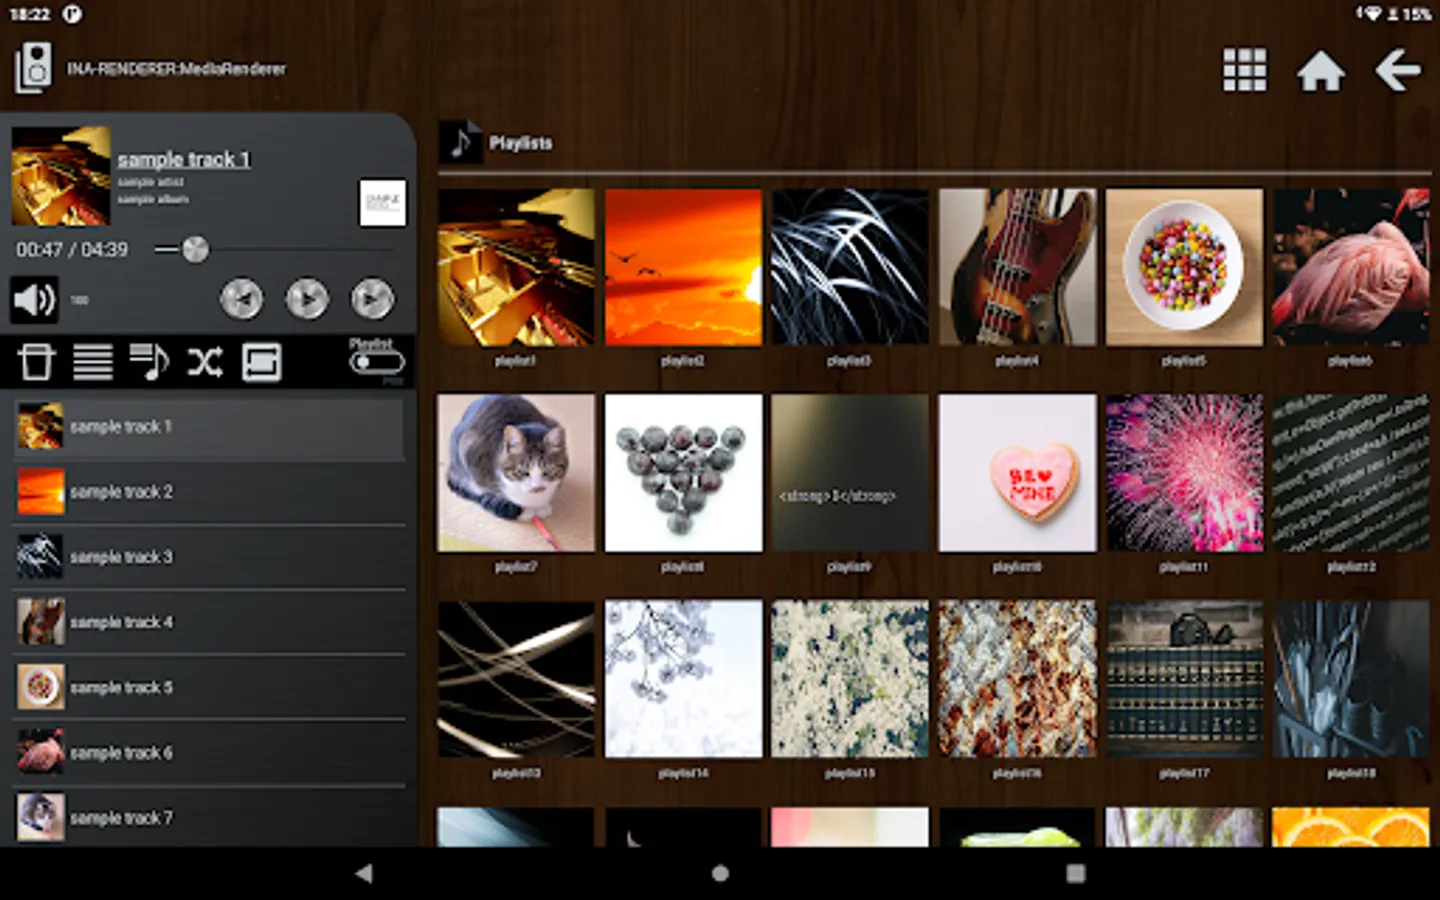Select 'sample track 5' in queue

point(209,688)
